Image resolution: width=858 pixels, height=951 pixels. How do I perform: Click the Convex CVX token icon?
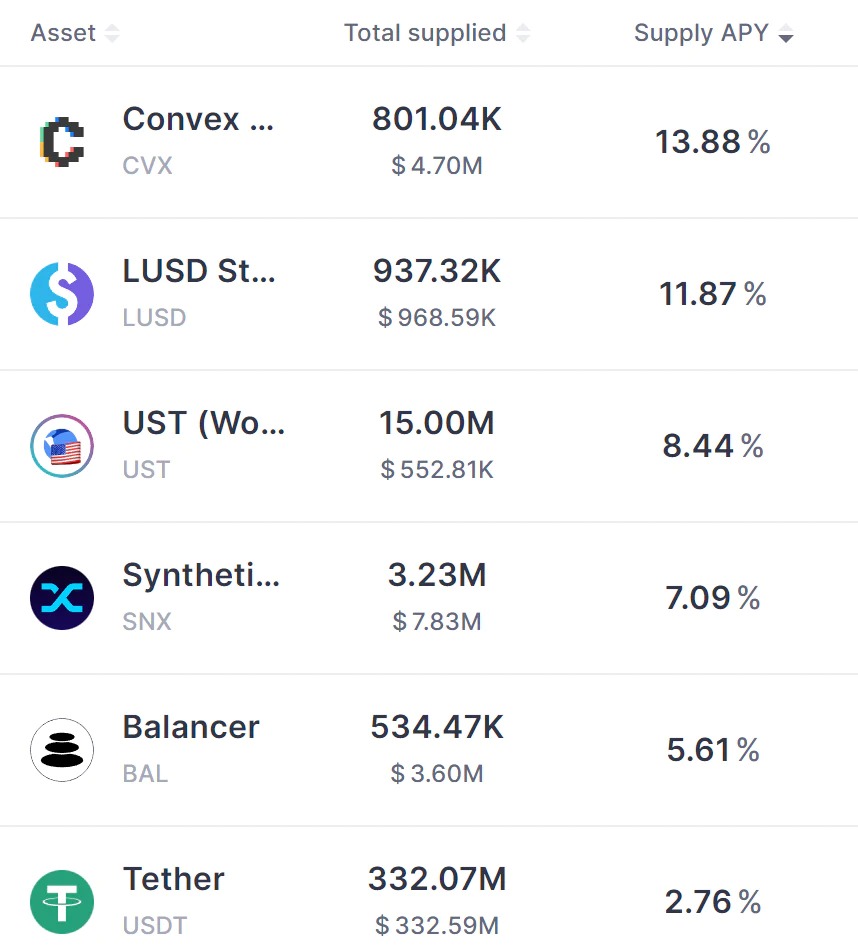coord(62,143)
